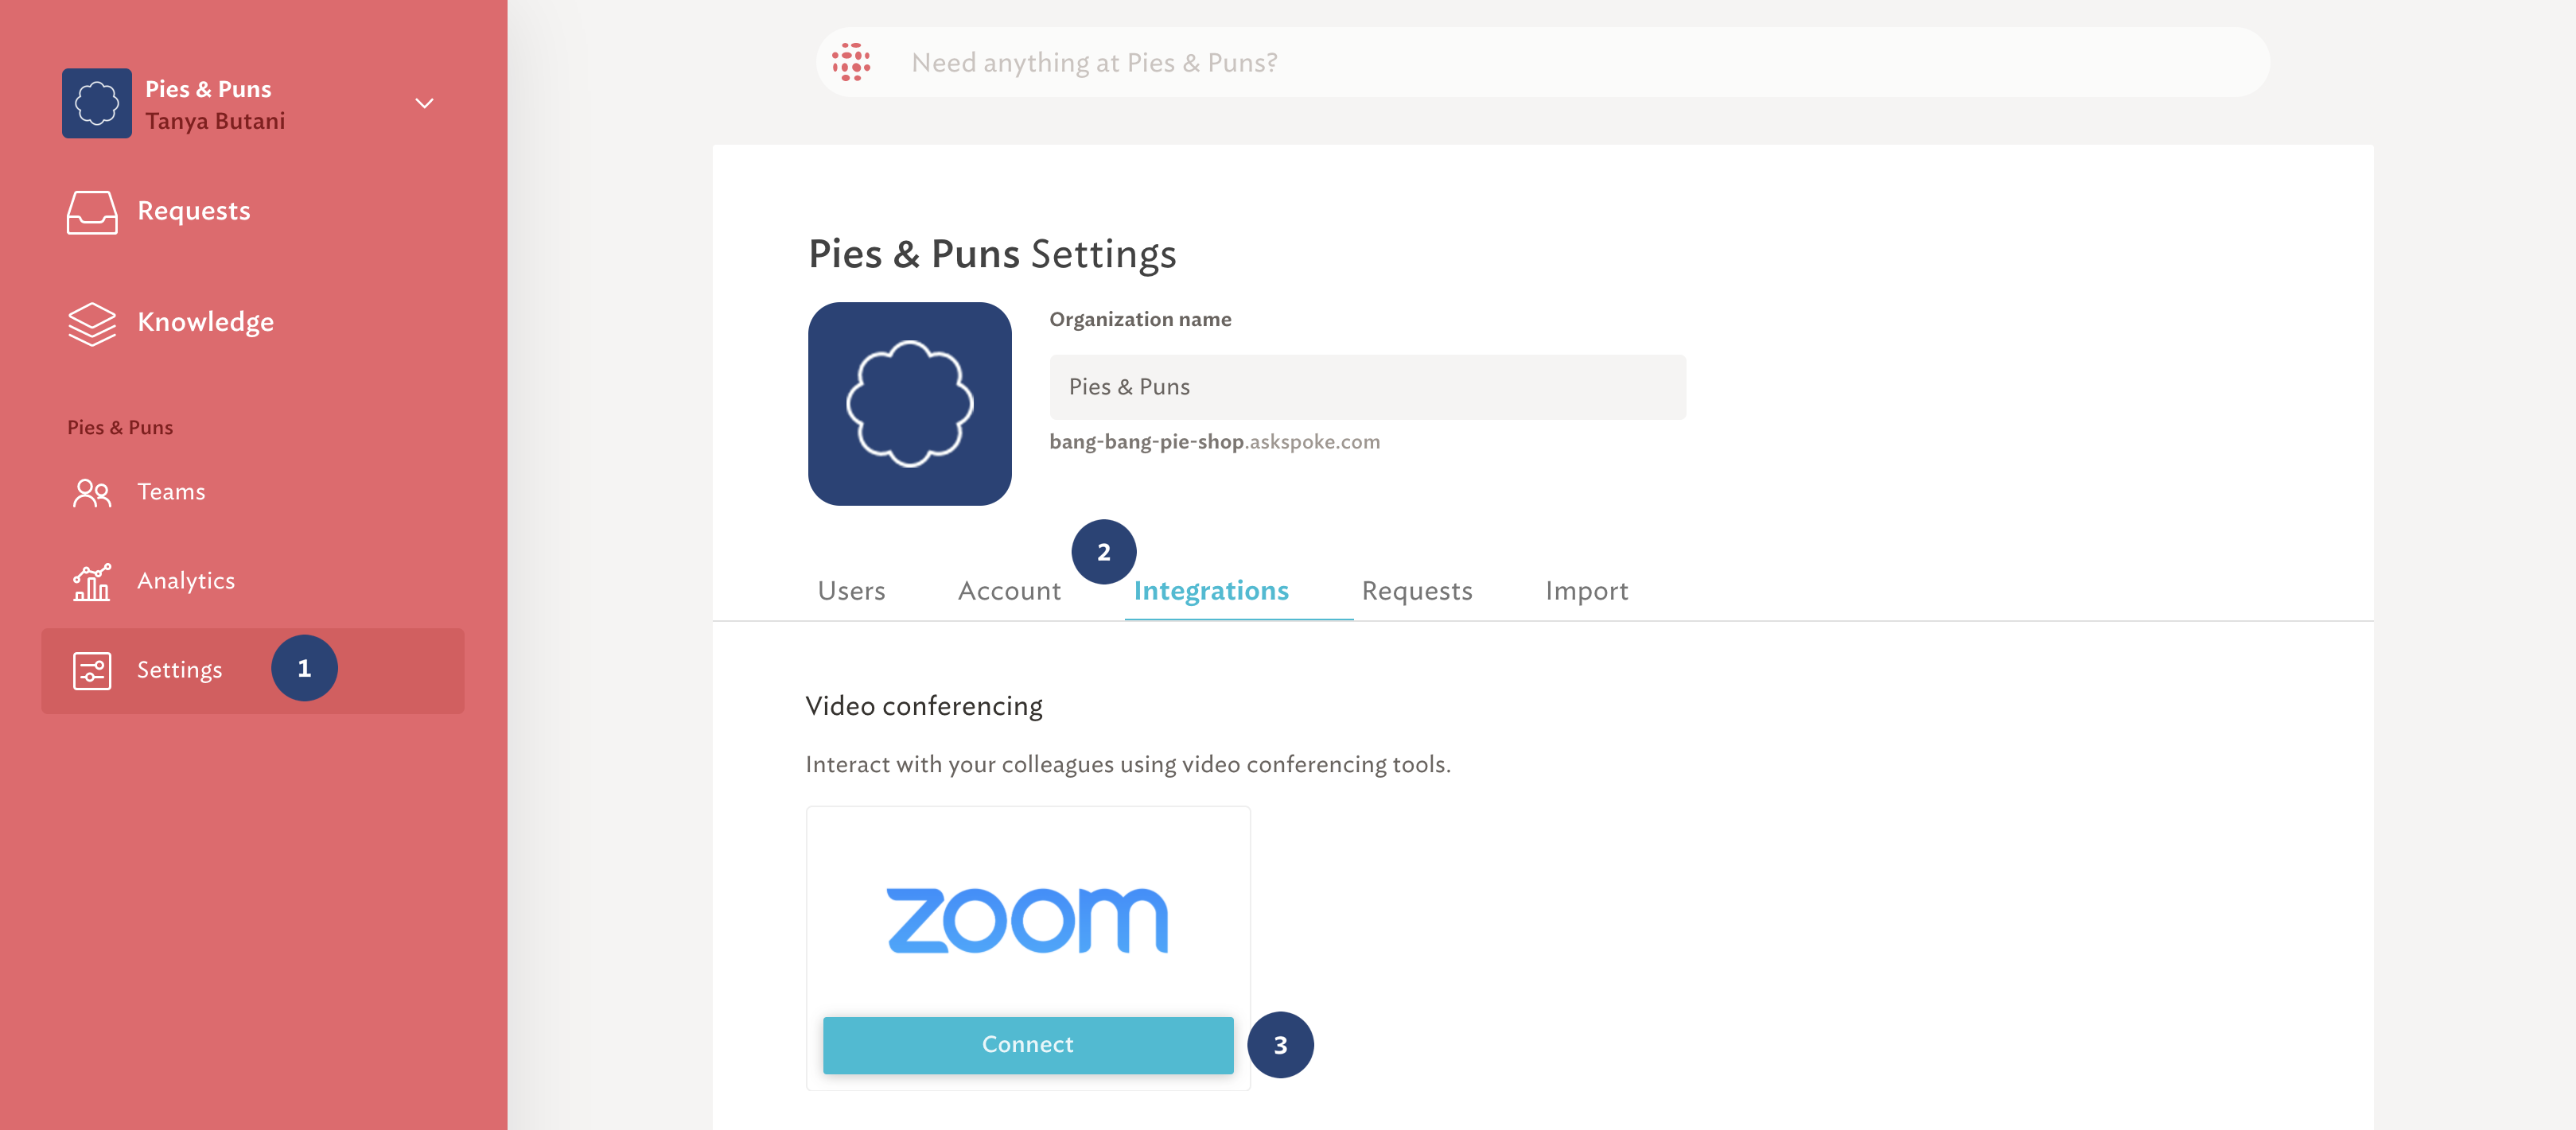Select the Teams people icon

coord(92,492)
